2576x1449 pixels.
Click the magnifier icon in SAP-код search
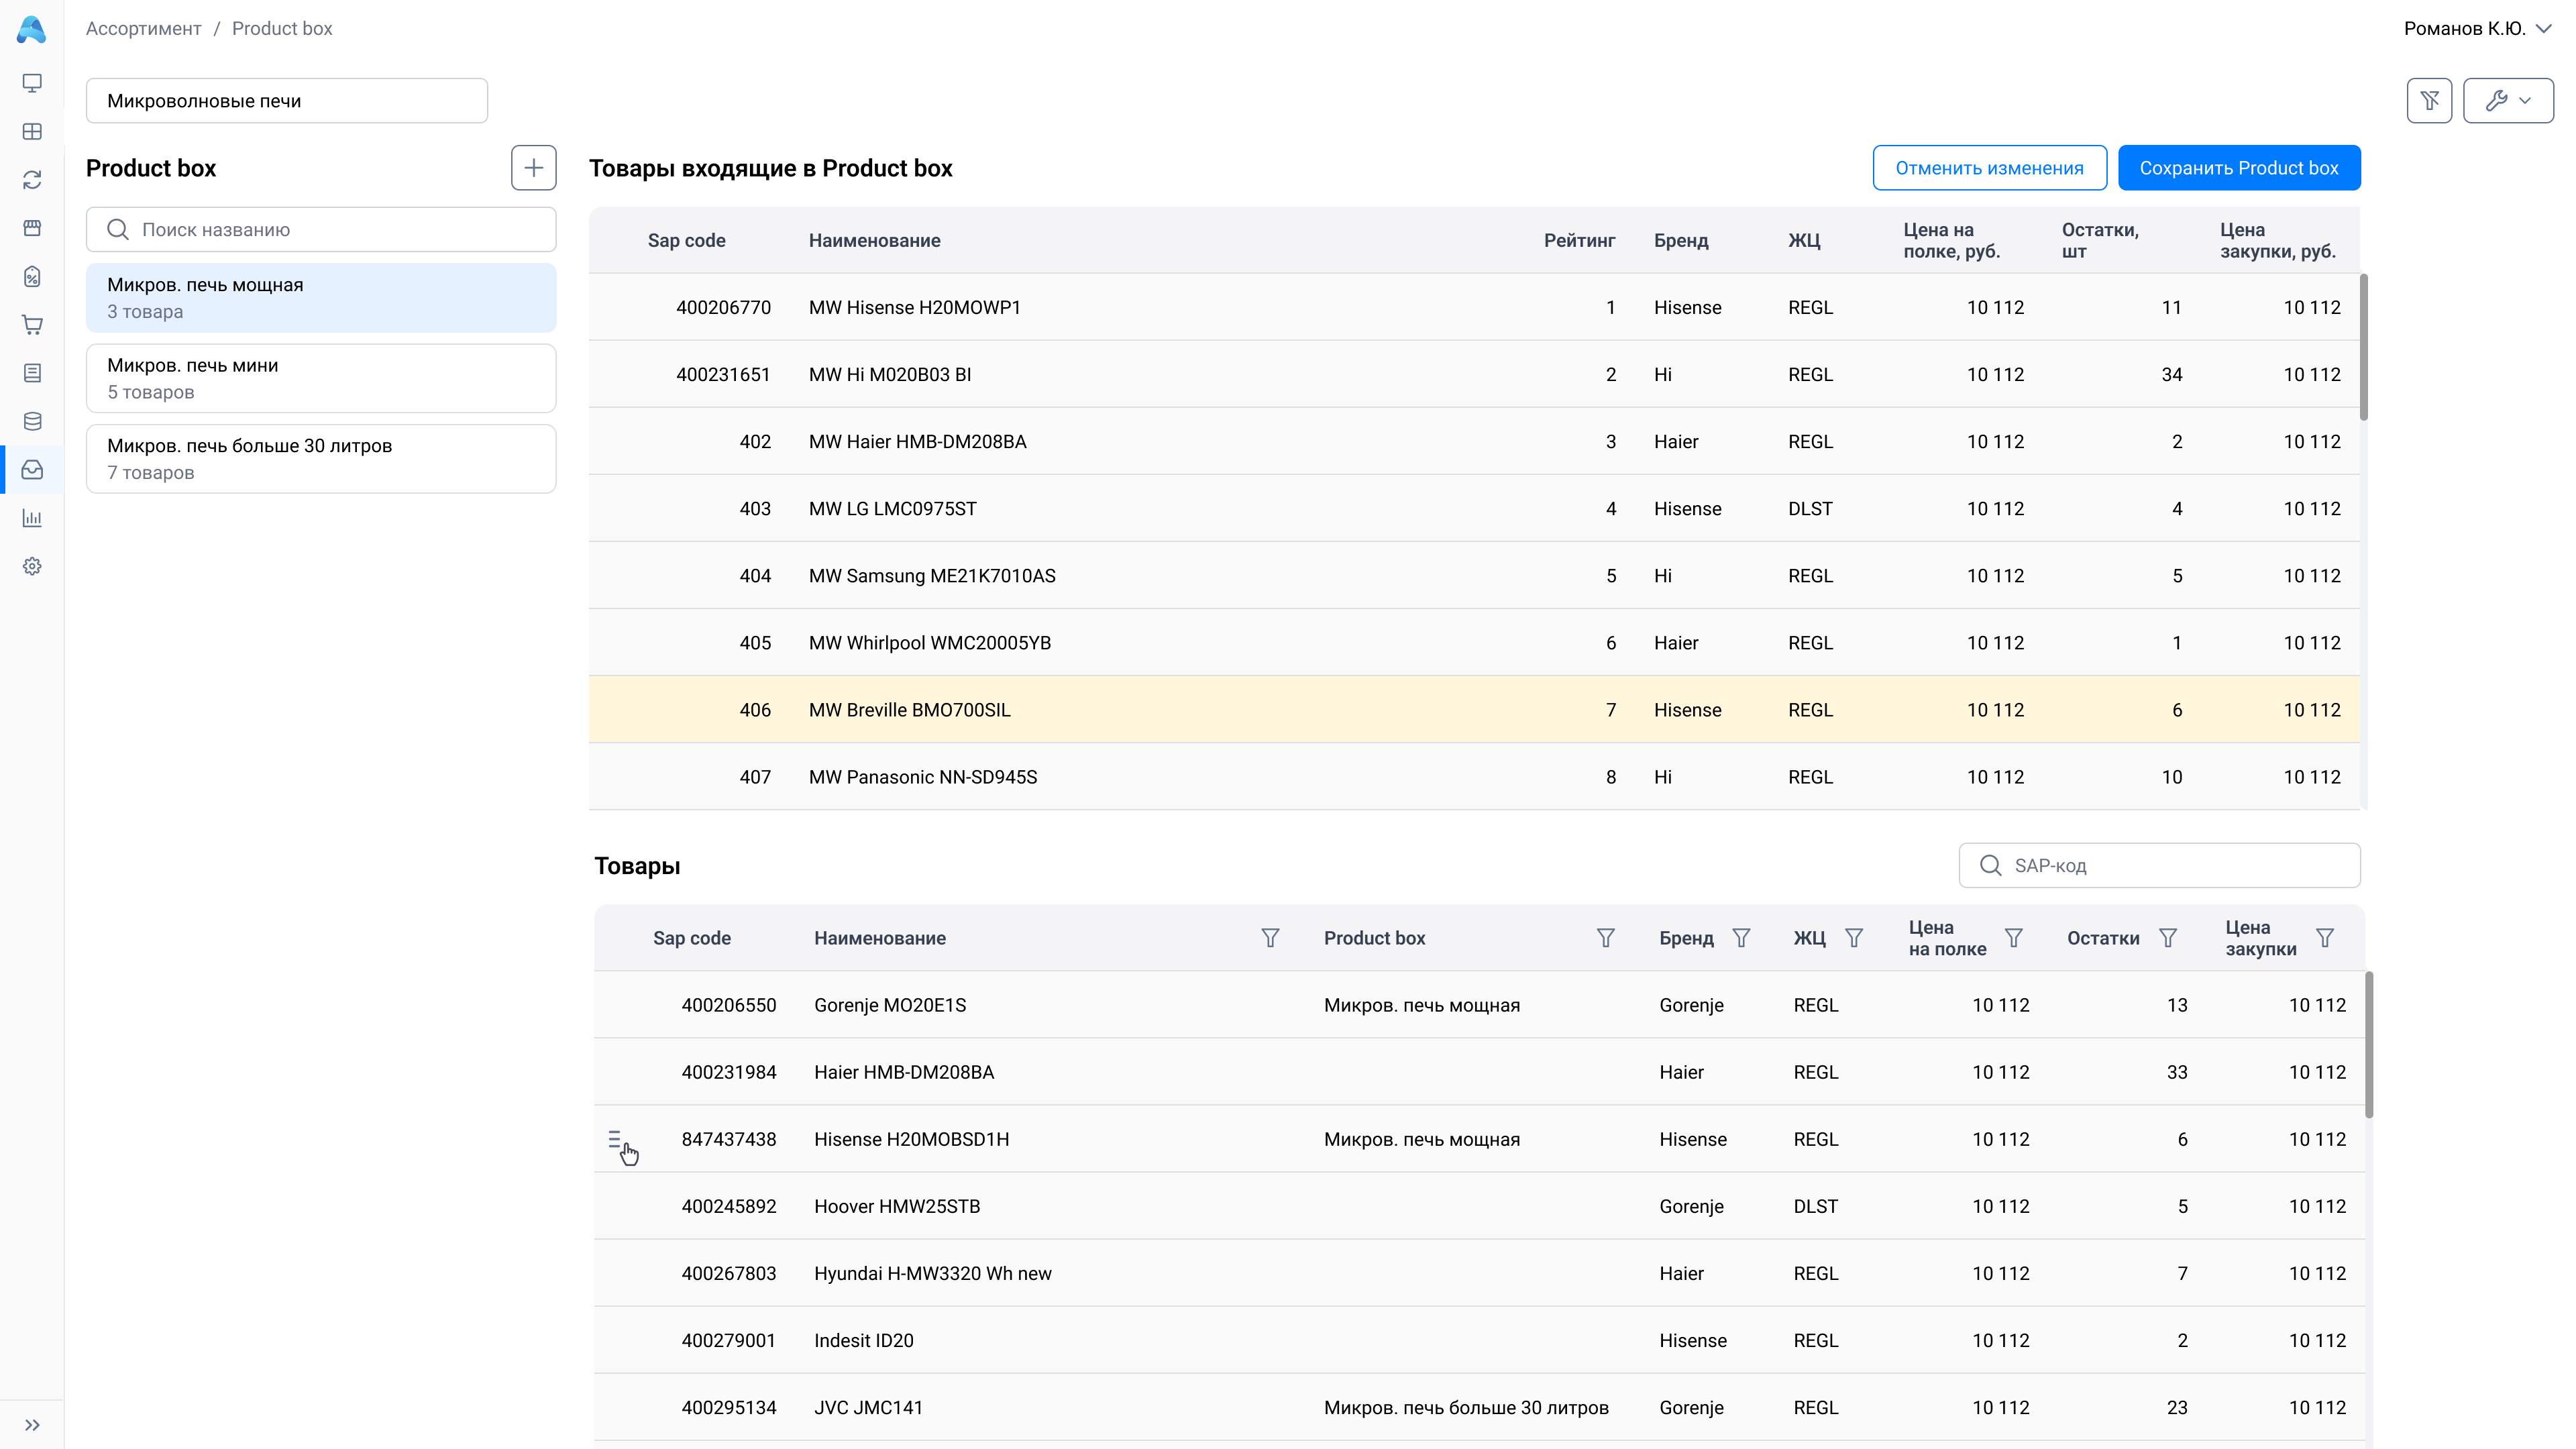tap(1991, 866)
